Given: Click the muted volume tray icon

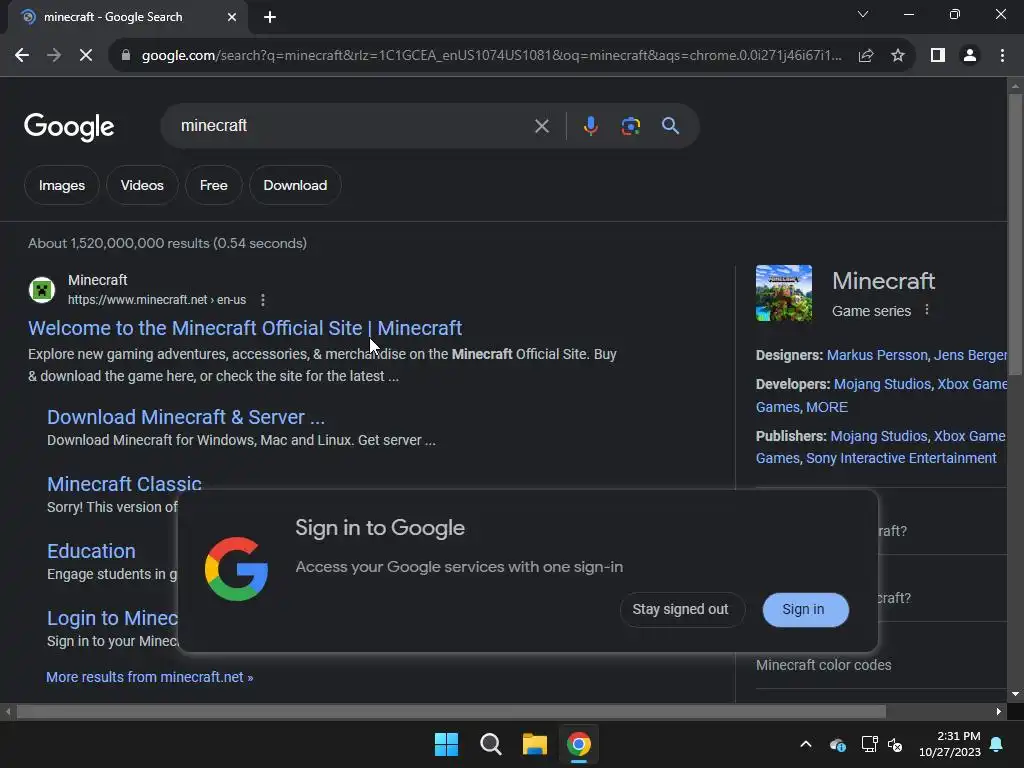Looking at the screenshot, I should tap(895, 744).
